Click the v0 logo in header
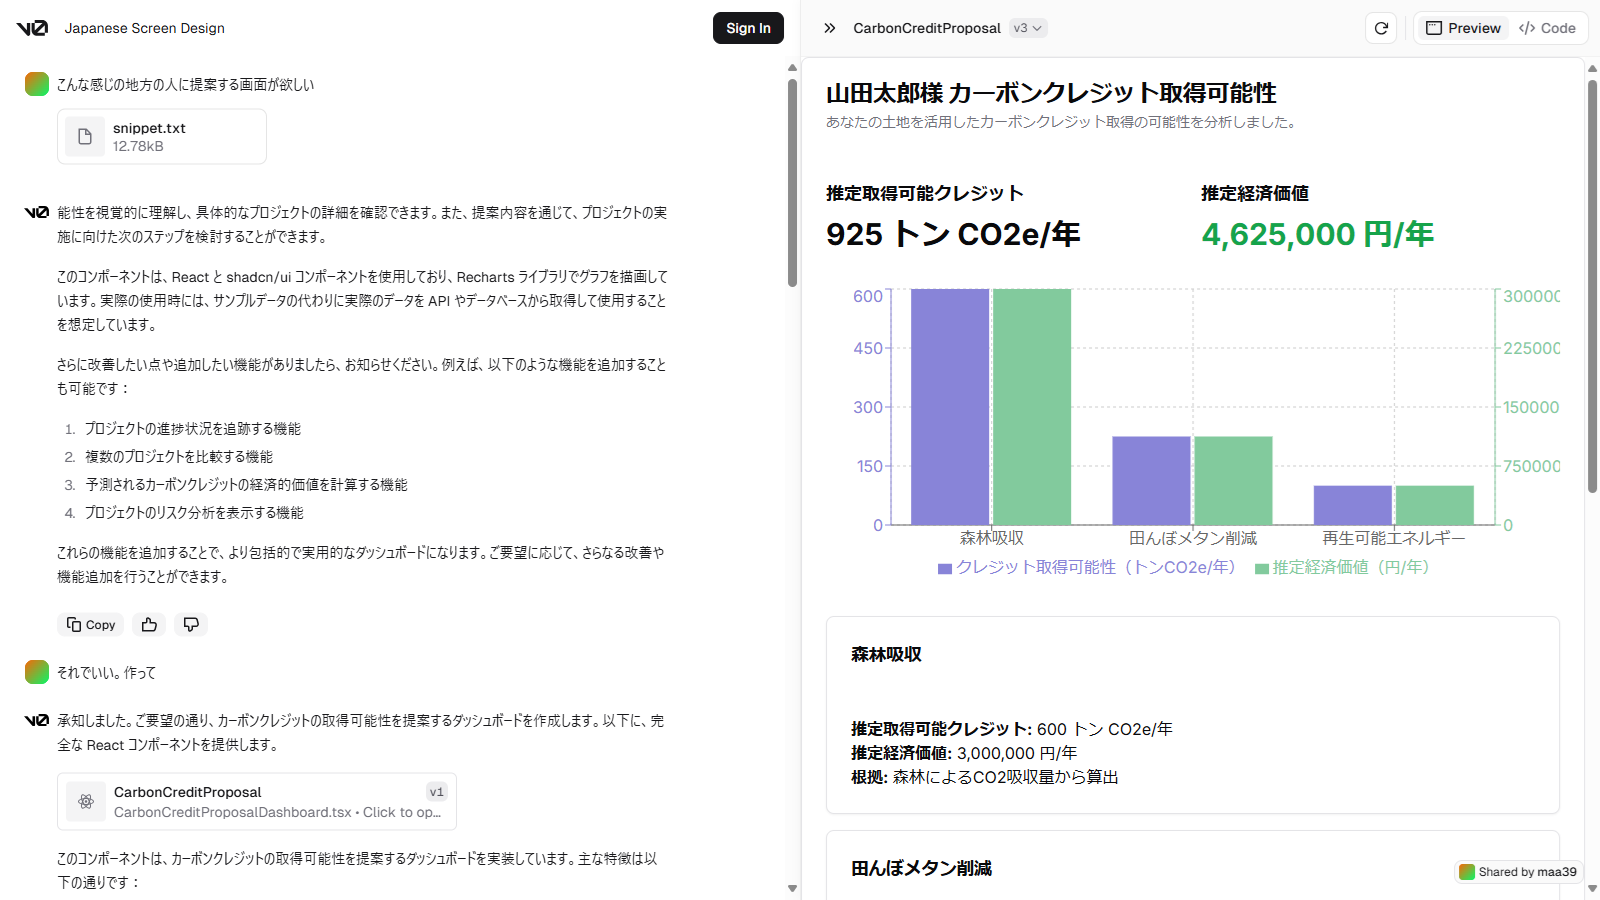The height and width of the screenshot is (900, 1600). click(32, 28)
